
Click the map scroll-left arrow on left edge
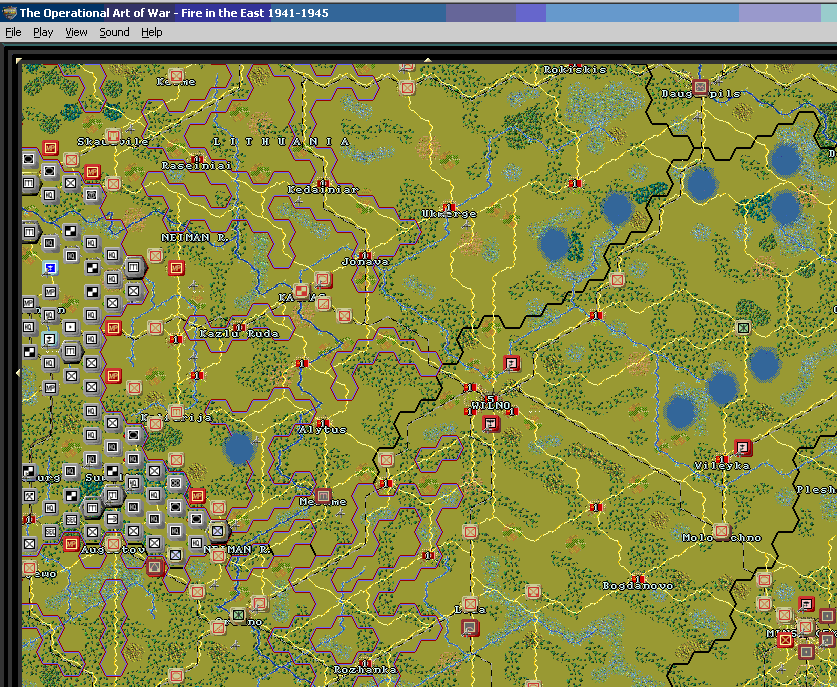click(18, 372)
